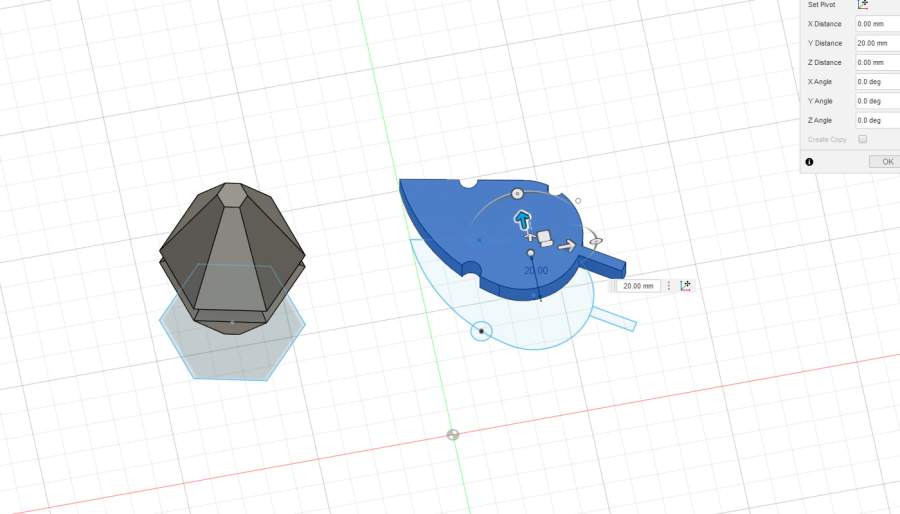Click the circled sketch point on the leaf outline
This screenshot has height=514, width=900.
pyautogui.click(x=482, y=331)
